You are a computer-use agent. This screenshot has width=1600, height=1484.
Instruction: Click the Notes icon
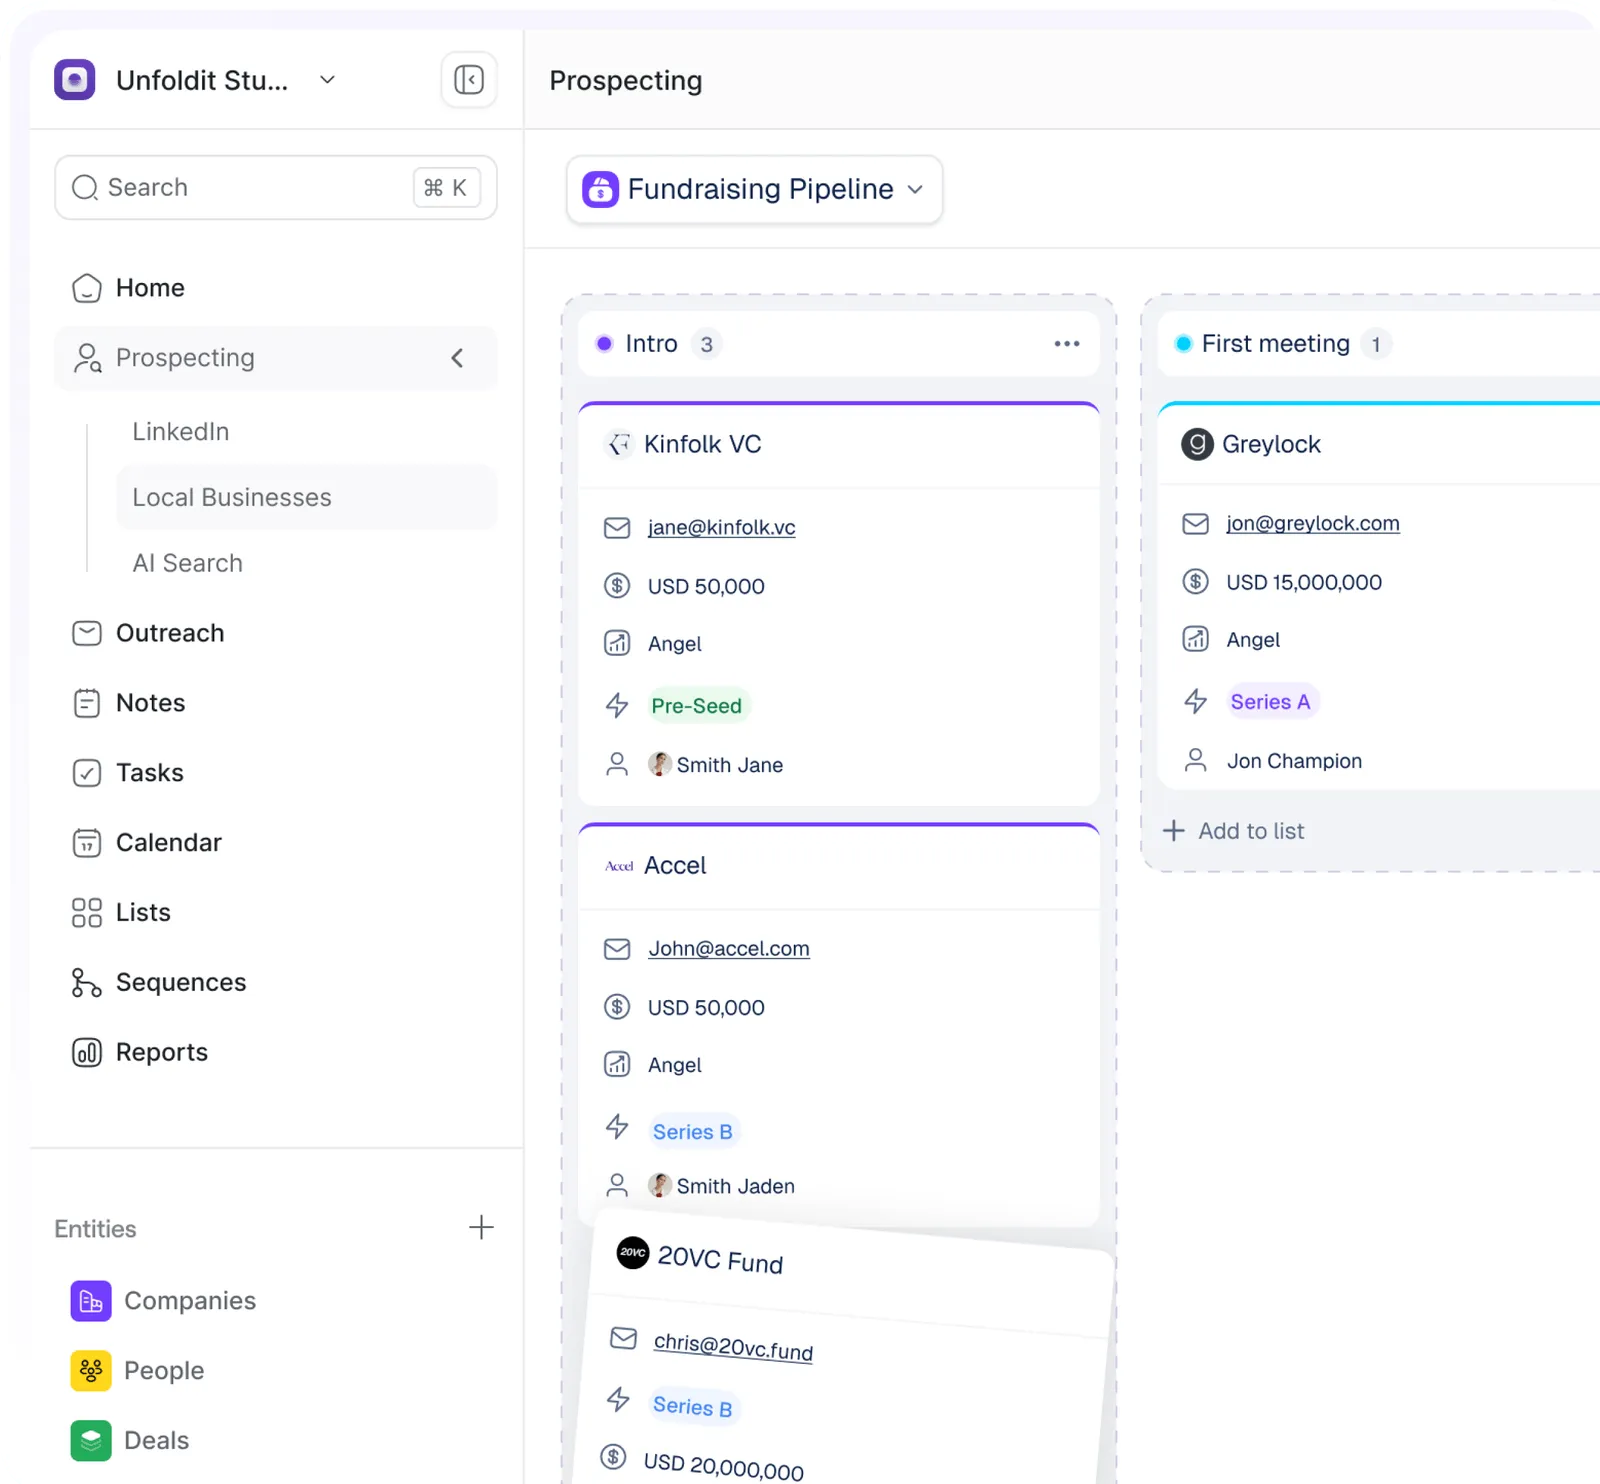coord(87,703)
